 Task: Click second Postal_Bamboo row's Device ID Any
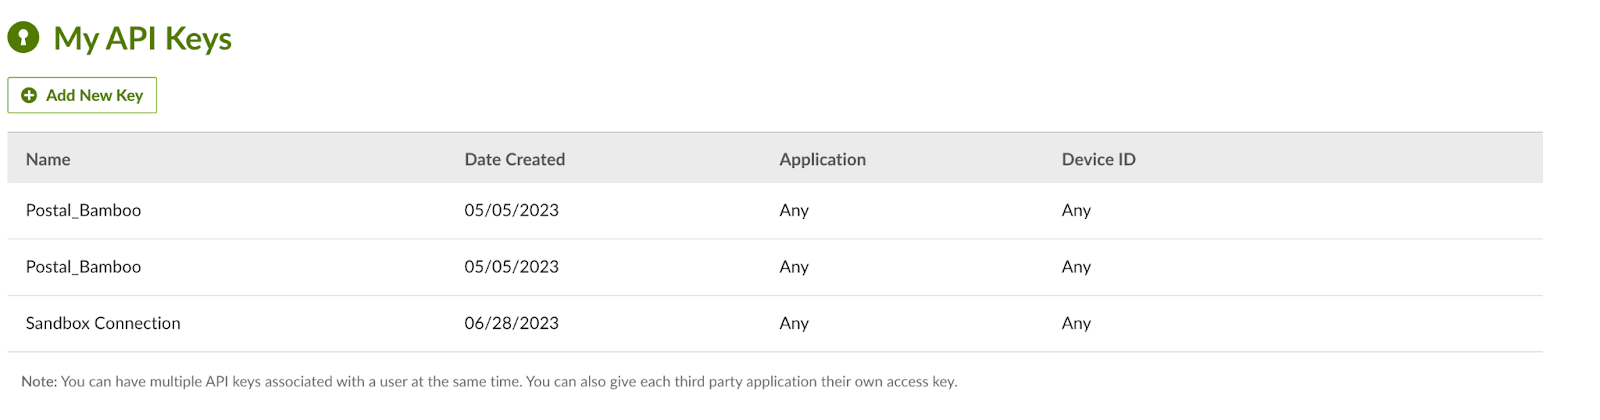click(x=1076, y=267)
